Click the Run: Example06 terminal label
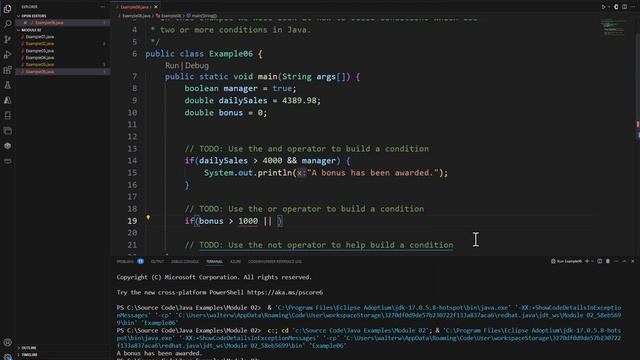This screenshot has height=360, width=640. (x=567, y=261)
